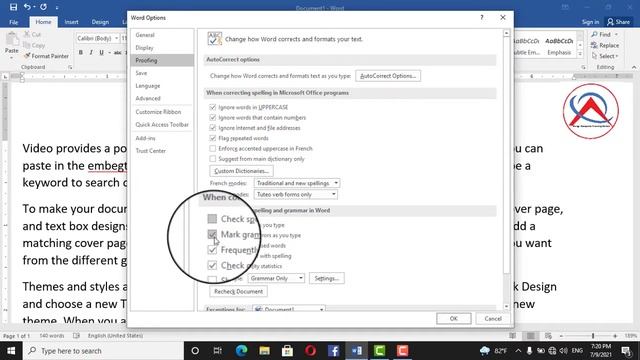Open File Explorer from taskbar
Screen dimensions: 640x360
(x=264, y=351)
